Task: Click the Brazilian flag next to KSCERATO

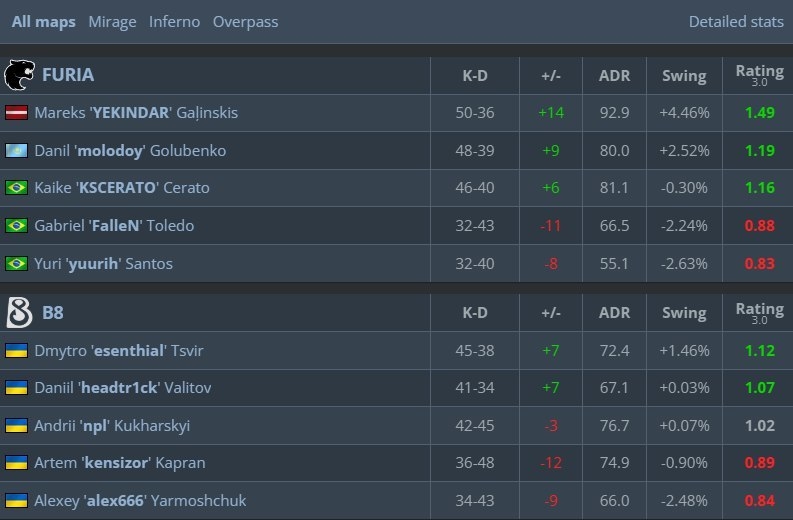Action: click(x=16, y=188)
